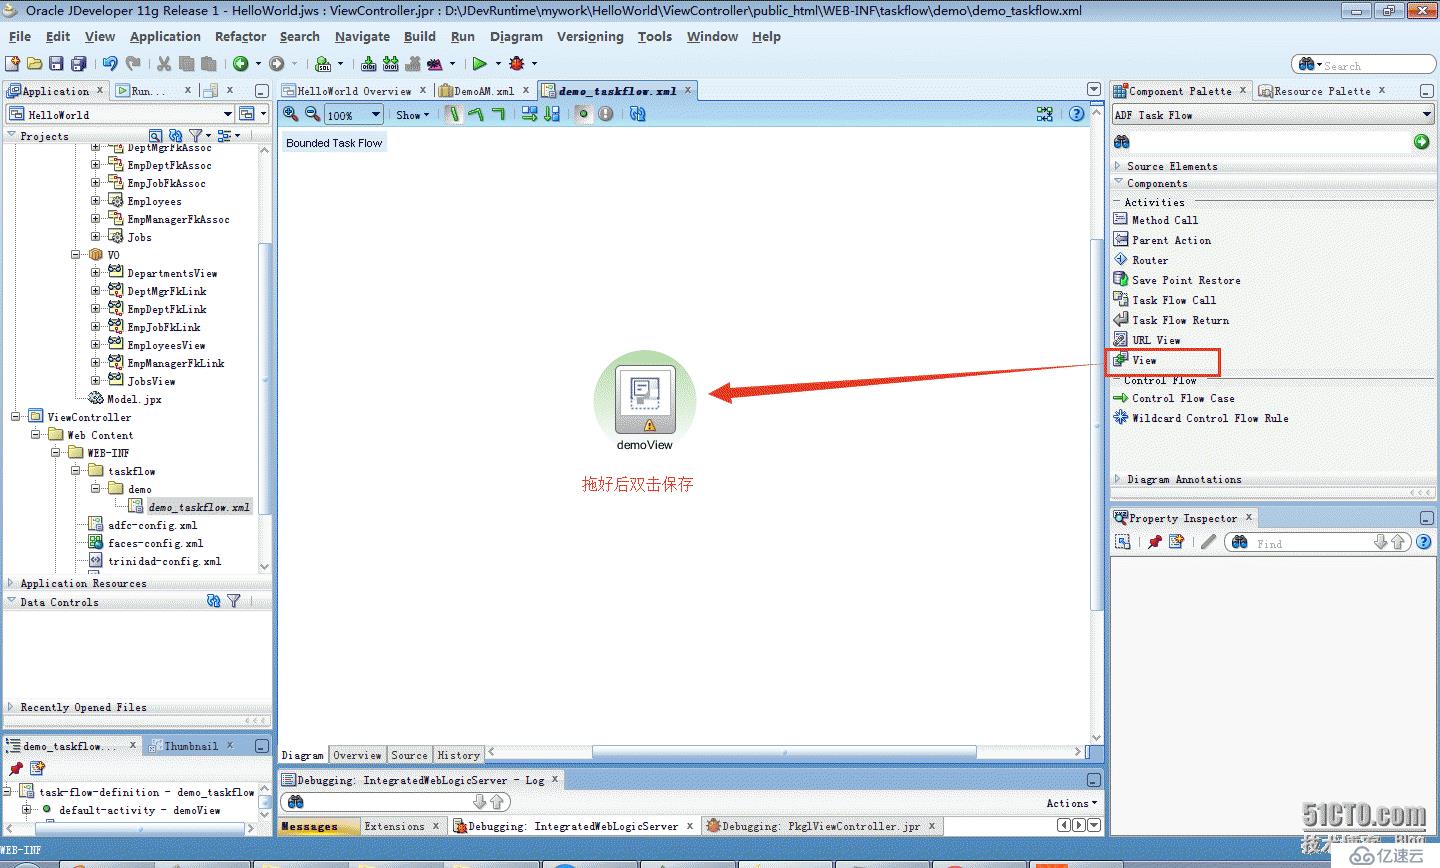This screenshot has width=1440, height=868.
Task: Switch to the Overview view tab
Action: [x=357, y=755]
